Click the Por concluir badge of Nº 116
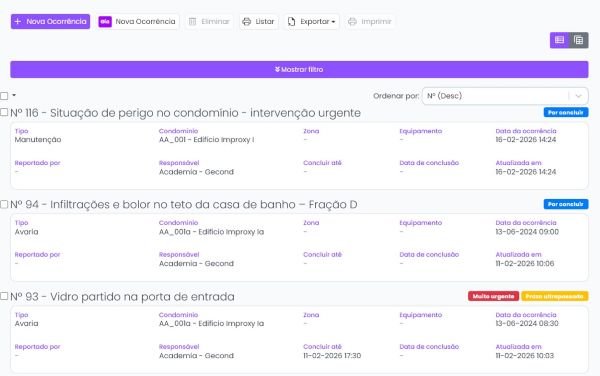The image size is (600, 376). pyautogui.click(x=566, y=112)
